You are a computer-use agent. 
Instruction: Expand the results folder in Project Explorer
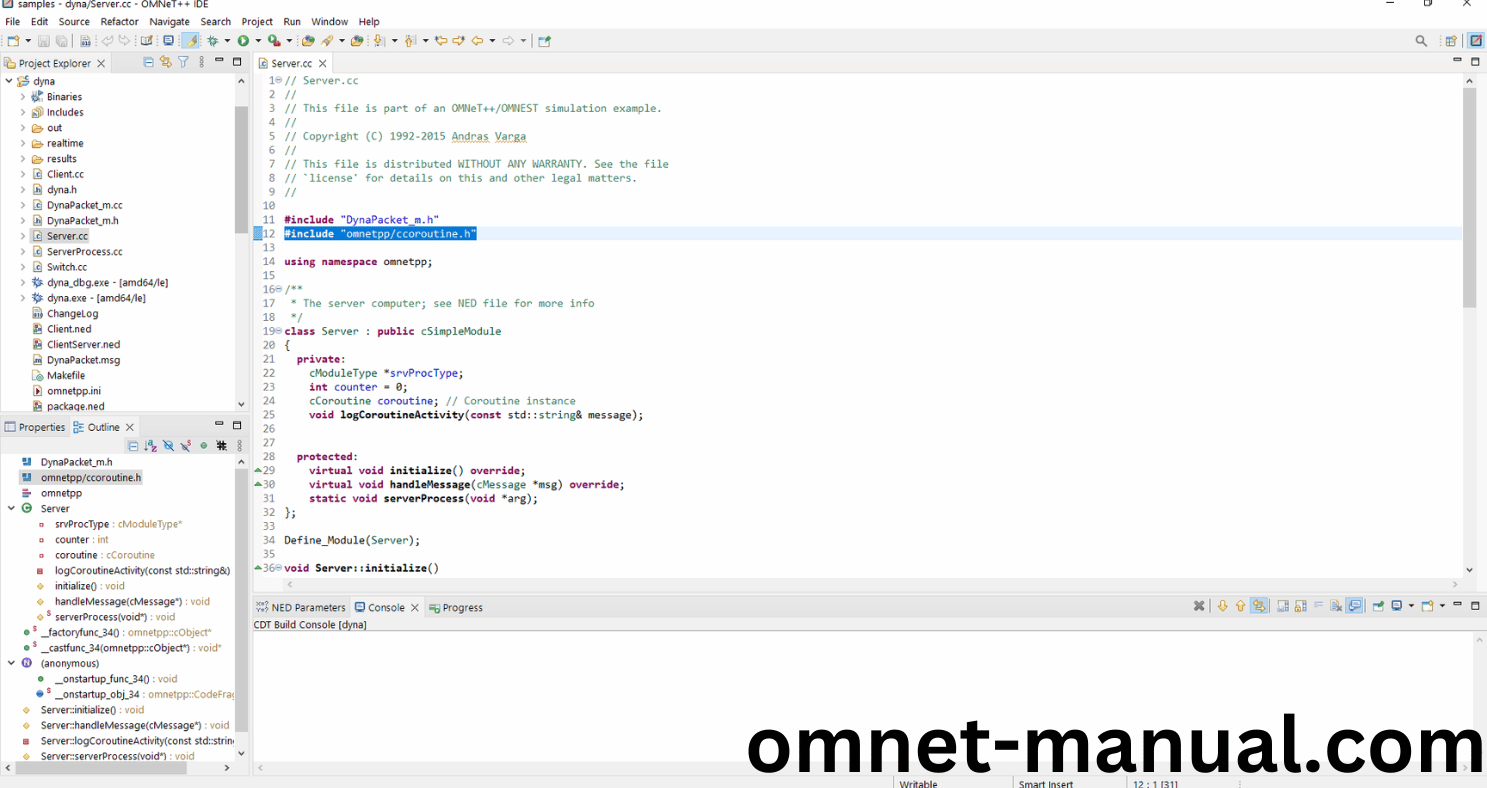(23, 159)
